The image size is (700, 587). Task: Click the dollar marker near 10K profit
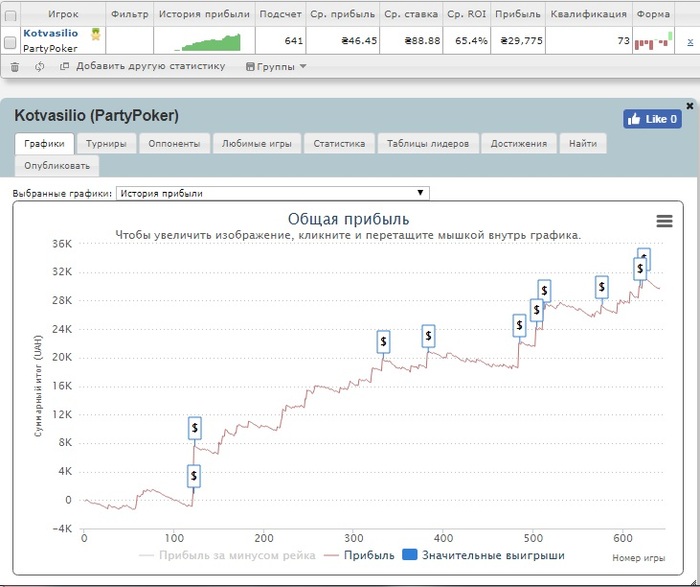pyautogui.click(x=195, y=428)
